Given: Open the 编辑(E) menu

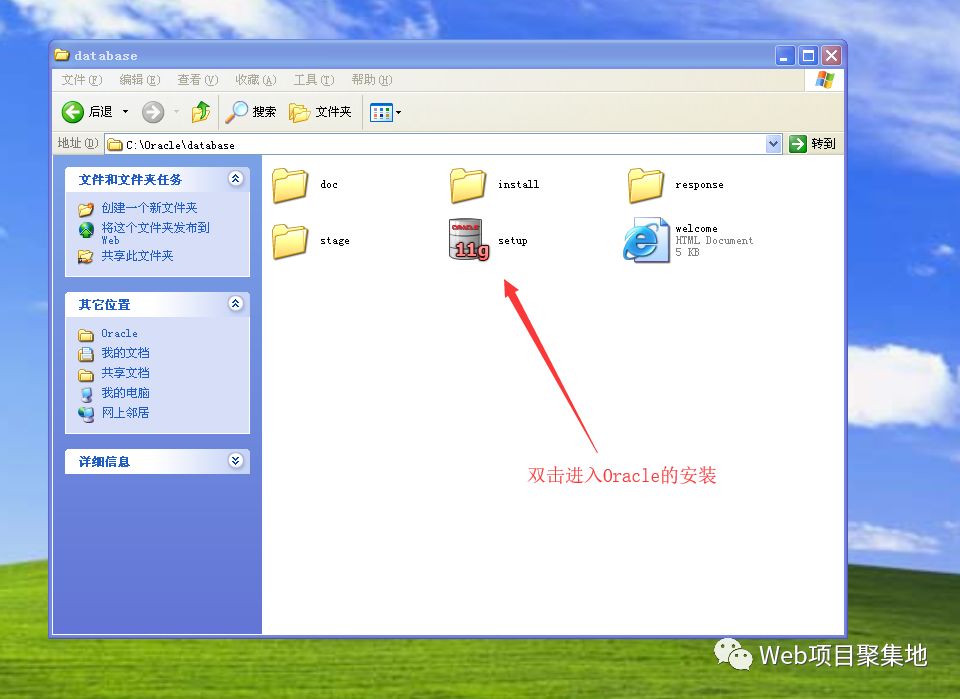Looking at the screenshot, I should [x=140, y=80].
